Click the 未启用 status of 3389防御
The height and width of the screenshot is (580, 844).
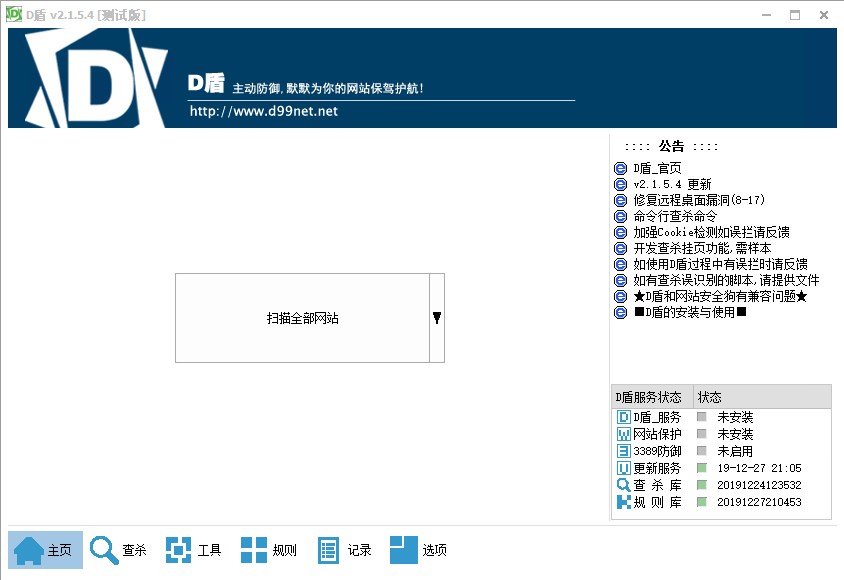[735, 451]
